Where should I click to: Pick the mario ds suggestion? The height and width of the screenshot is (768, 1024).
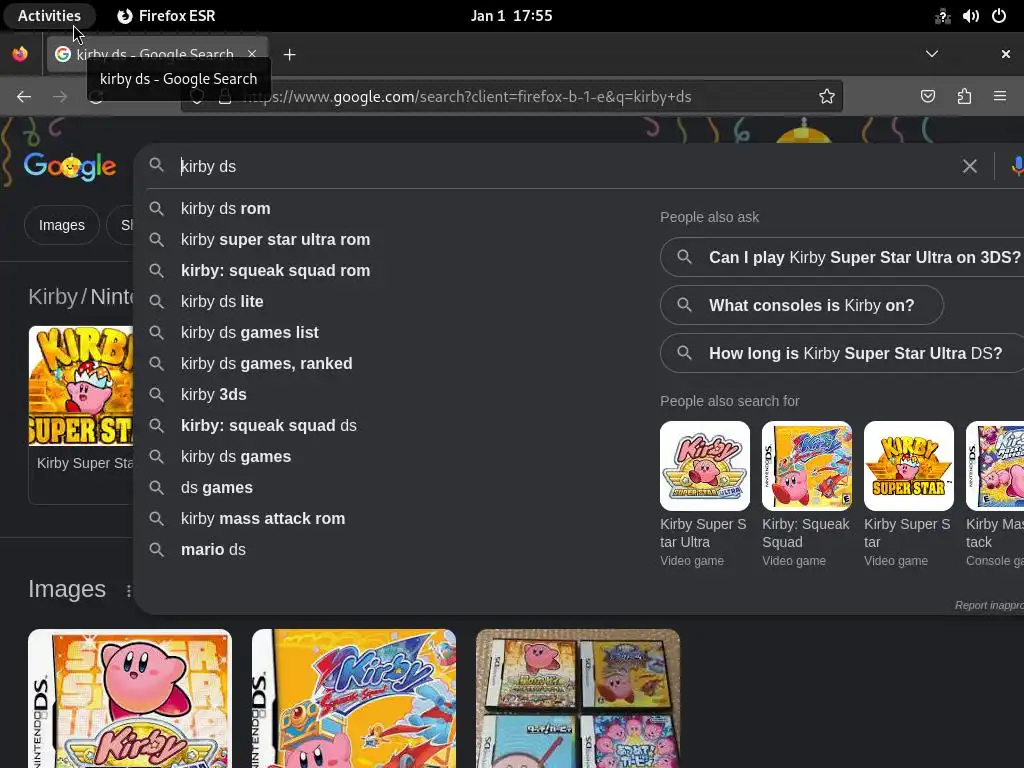(213, 550)
